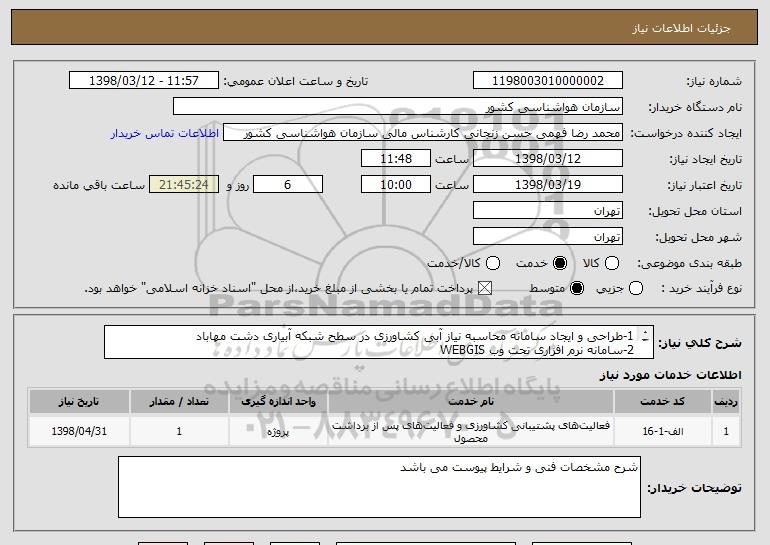Click the creation date field 1398/03/12
This screenshot has width=770, height=545.
point(548,159)
